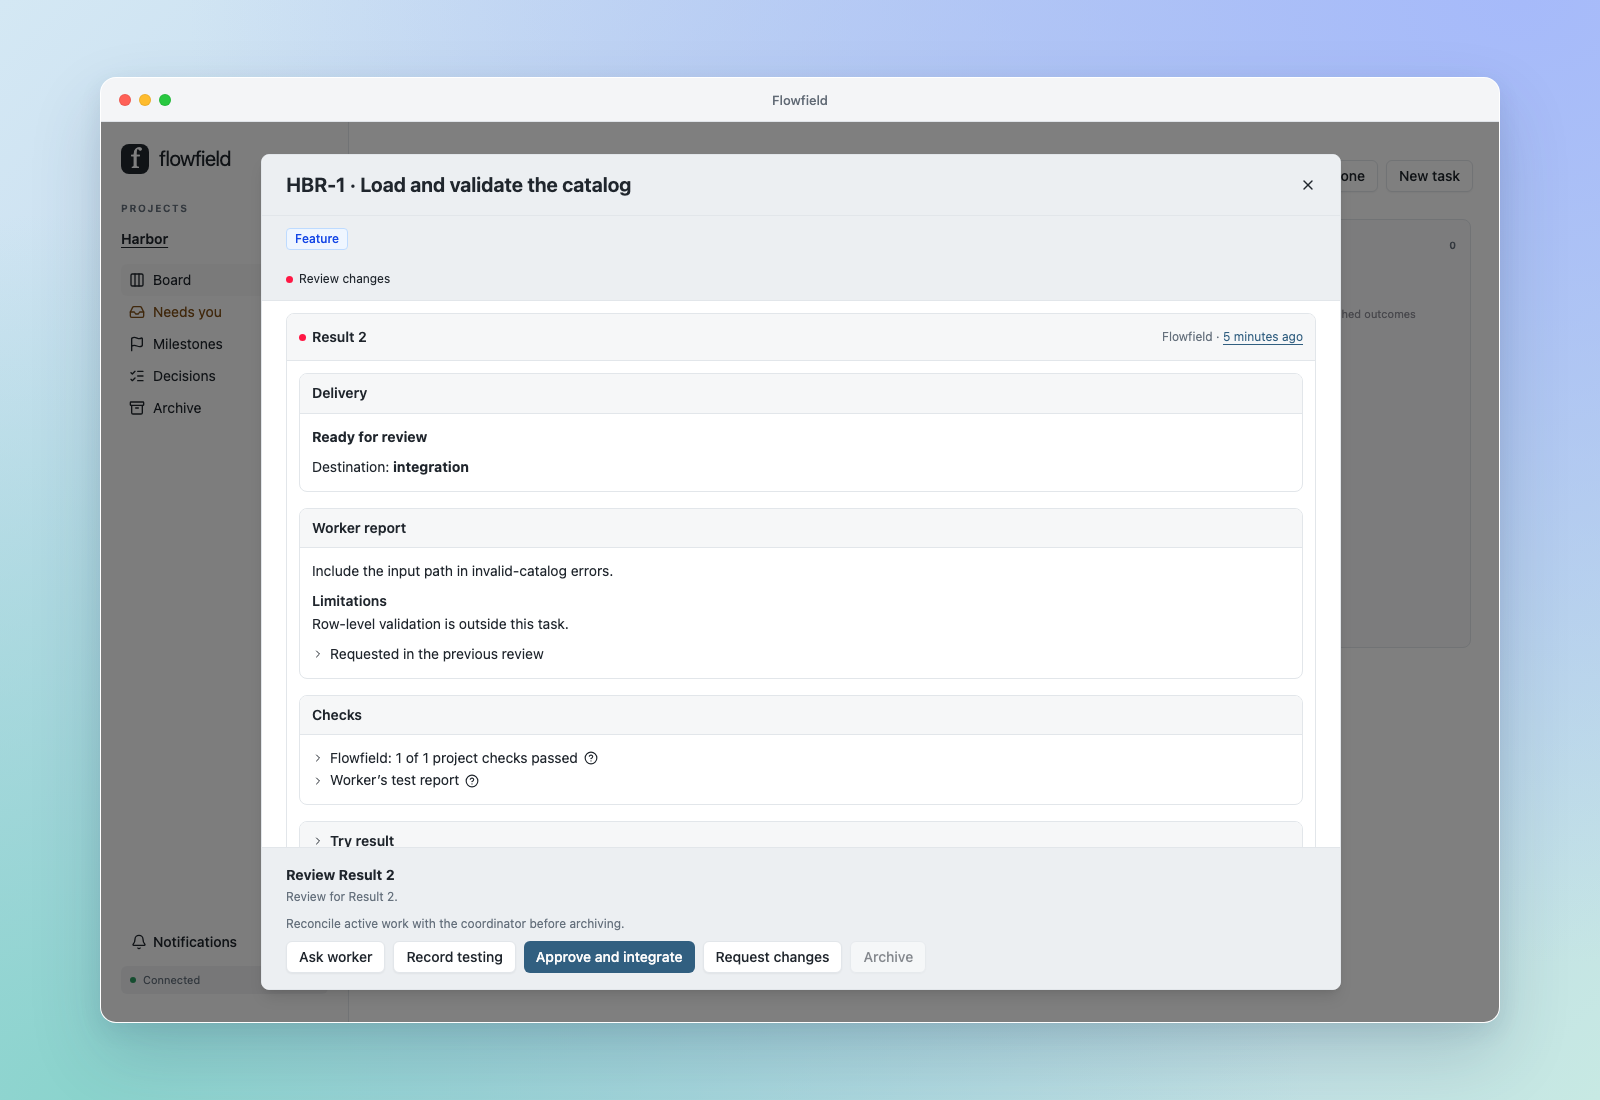
Task: Open Milestones in the sidebar
Action: click(190, 344)
